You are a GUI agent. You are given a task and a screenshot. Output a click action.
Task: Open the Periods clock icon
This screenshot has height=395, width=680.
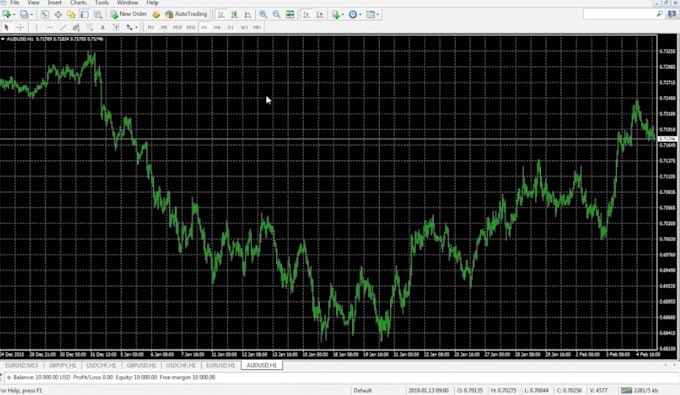pos(353,14)
